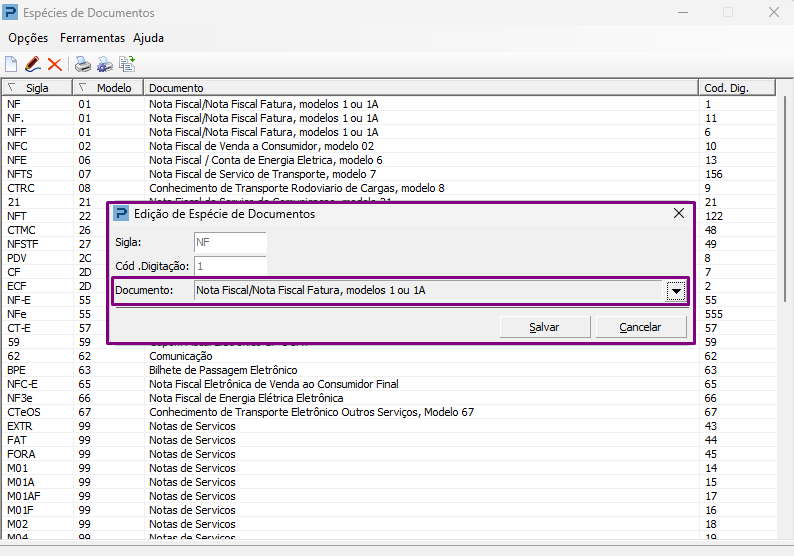Click the Sigla input field in the dialog
Screen dimensions: 794x556
[230, 242]
